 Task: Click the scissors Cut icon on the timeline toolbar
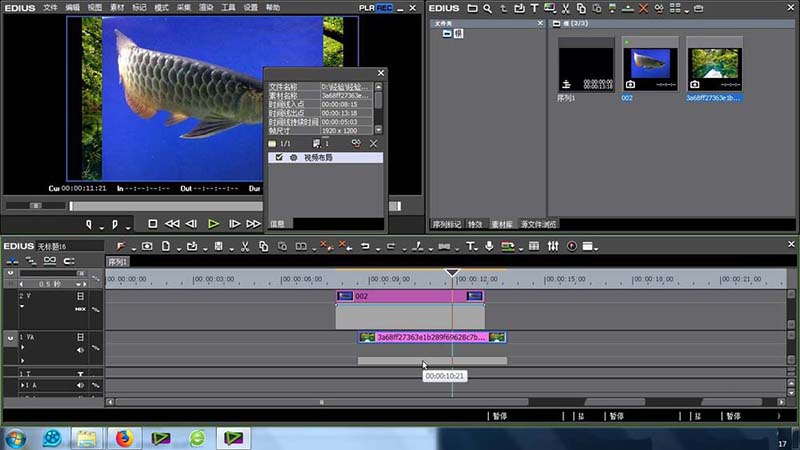click(x=244, y=246)
